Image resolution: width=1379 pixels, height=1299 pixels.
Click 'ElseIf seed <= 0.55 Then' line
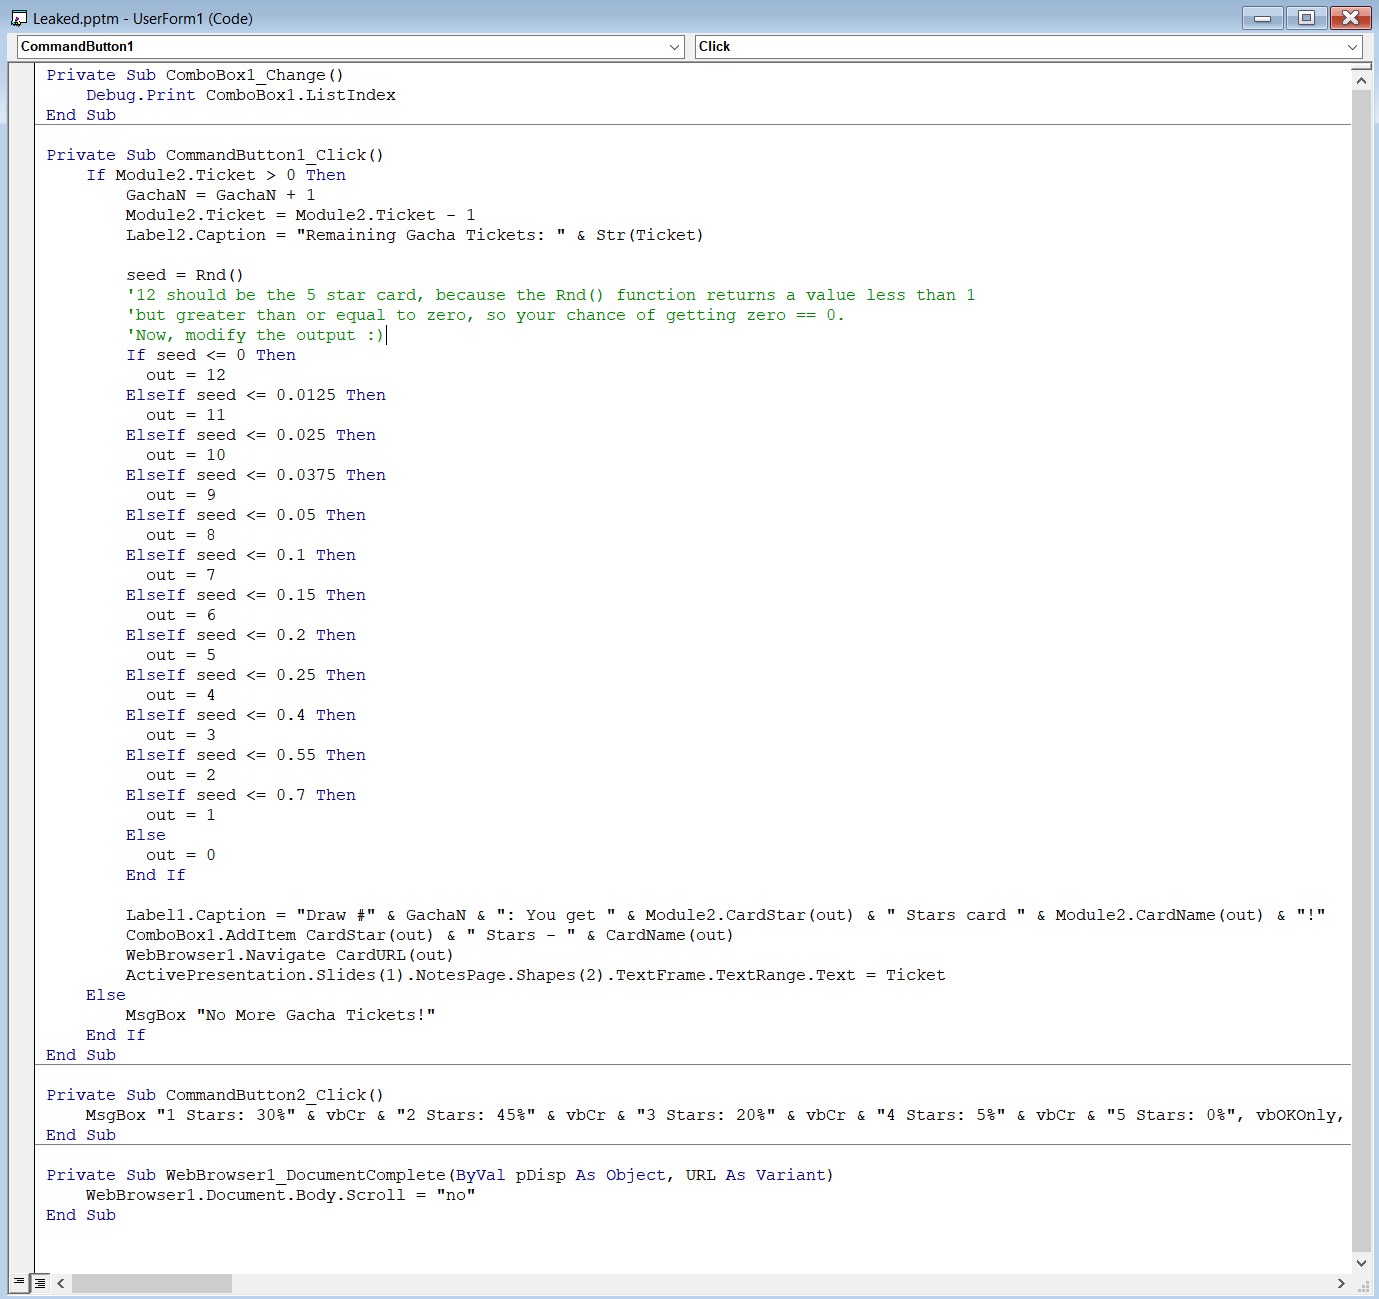pos(246,755)
